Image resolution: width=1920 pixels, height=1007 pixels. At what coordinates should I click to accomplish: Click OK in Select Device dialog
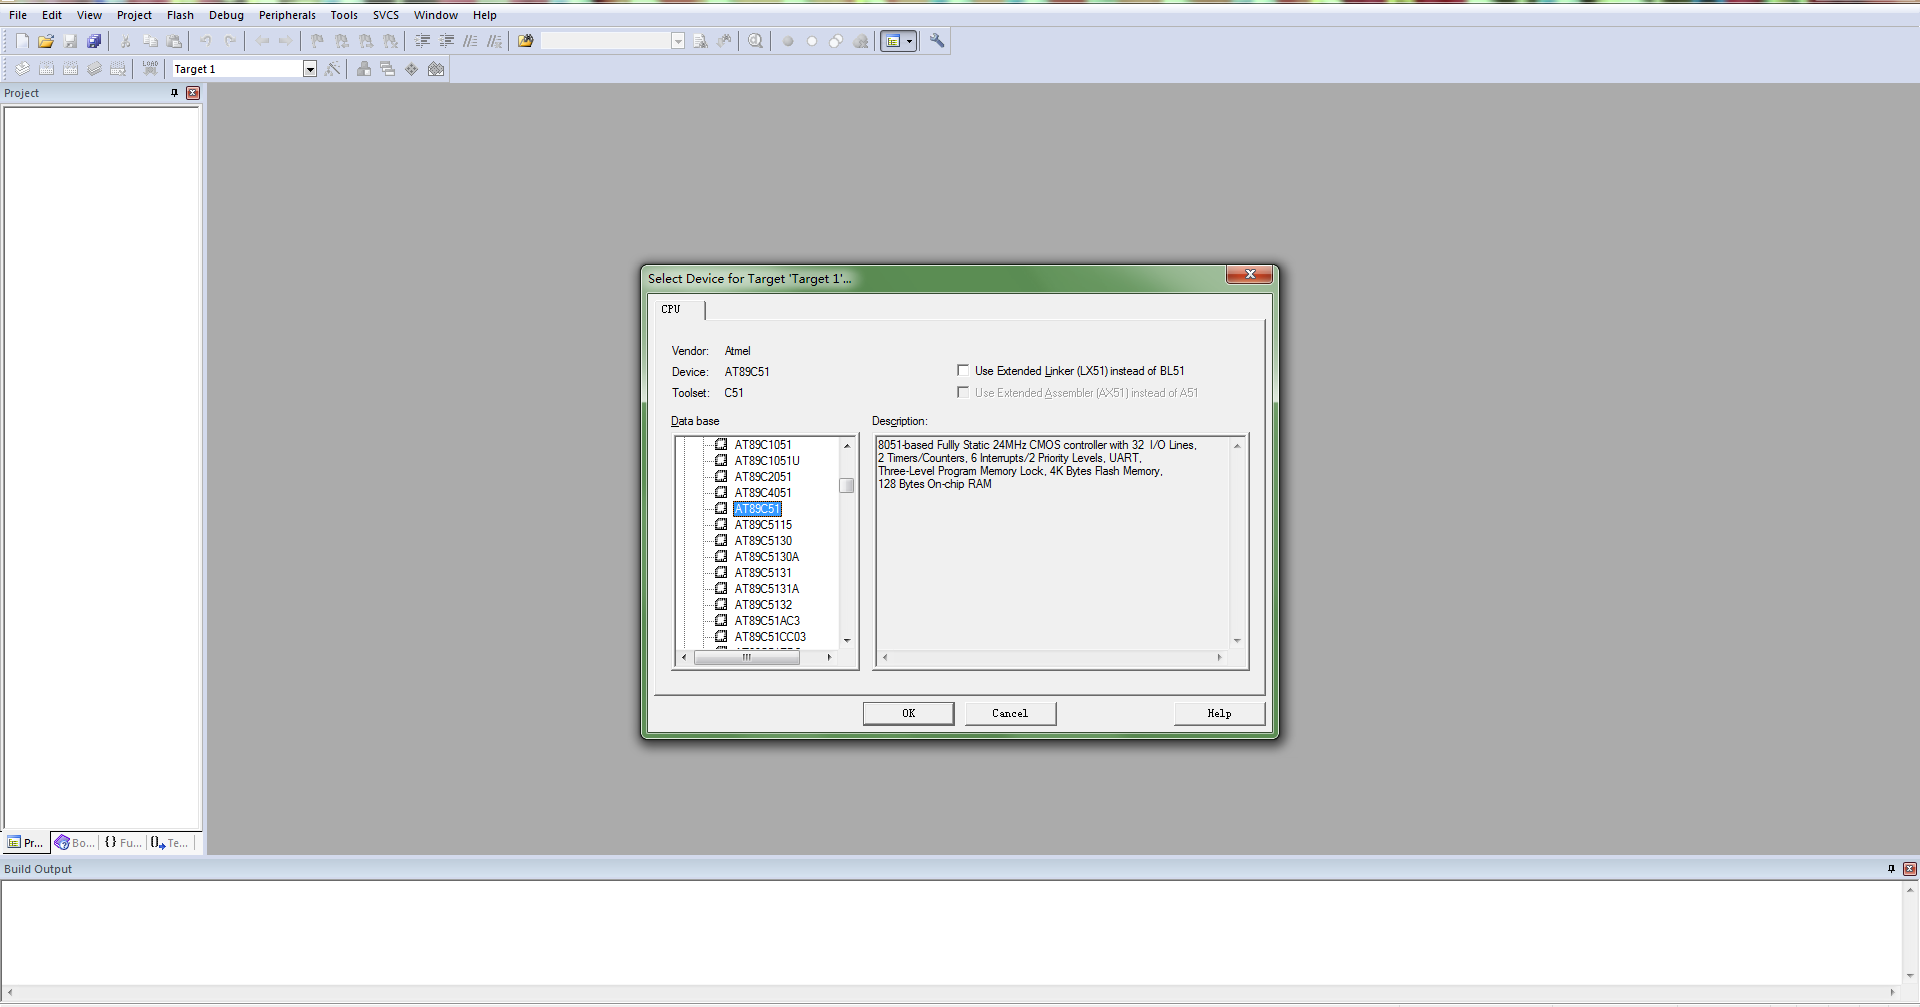[x=908, y=713]
